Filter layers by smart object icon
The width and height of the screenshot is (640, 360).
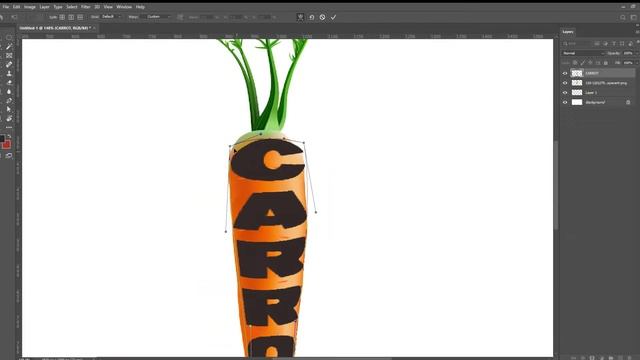631,43
